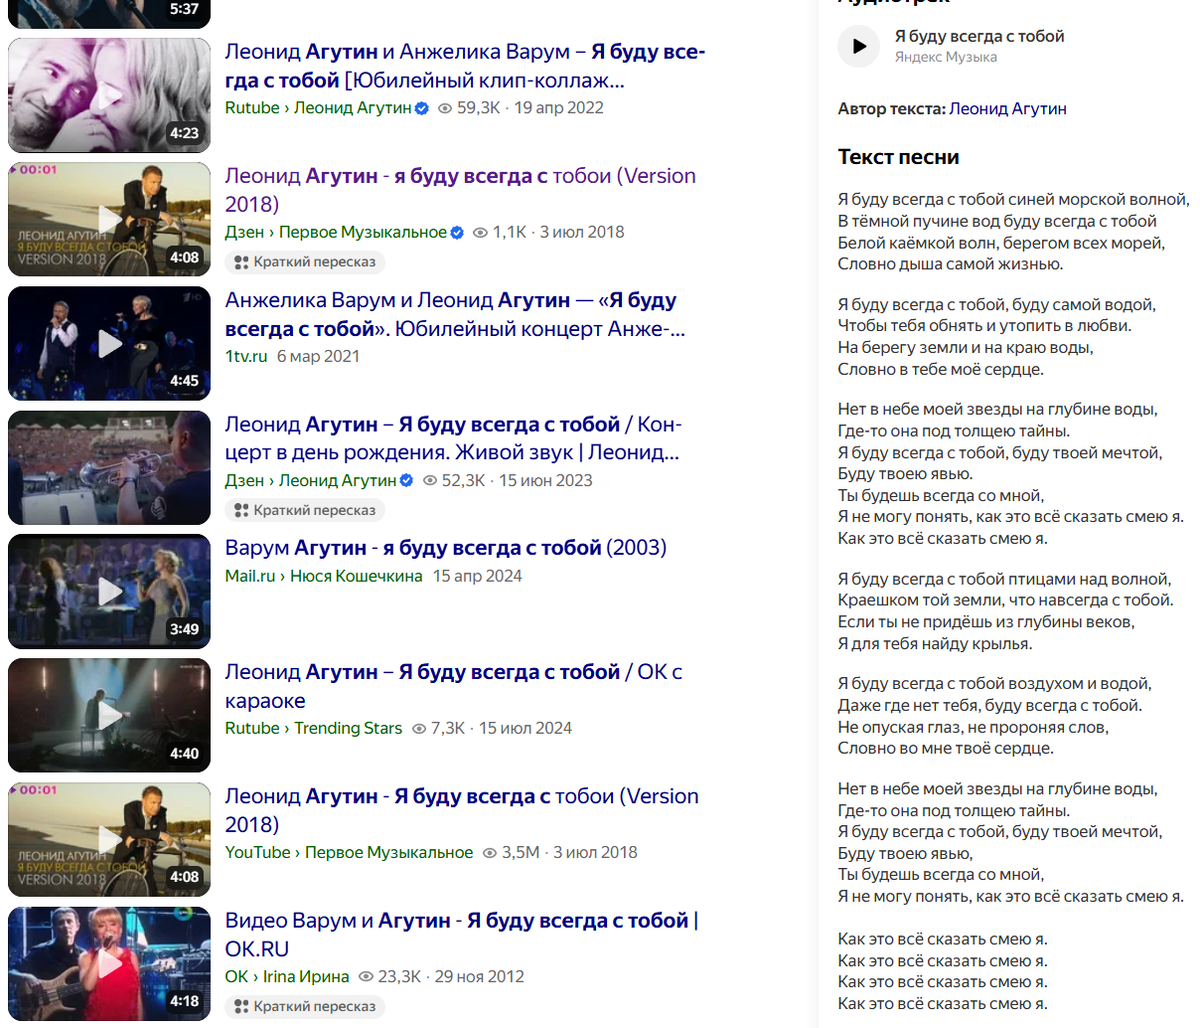1200x1028 pixels.
Task: Open the Видео Варум и Агутин OK.RU title
Action: 462,934
